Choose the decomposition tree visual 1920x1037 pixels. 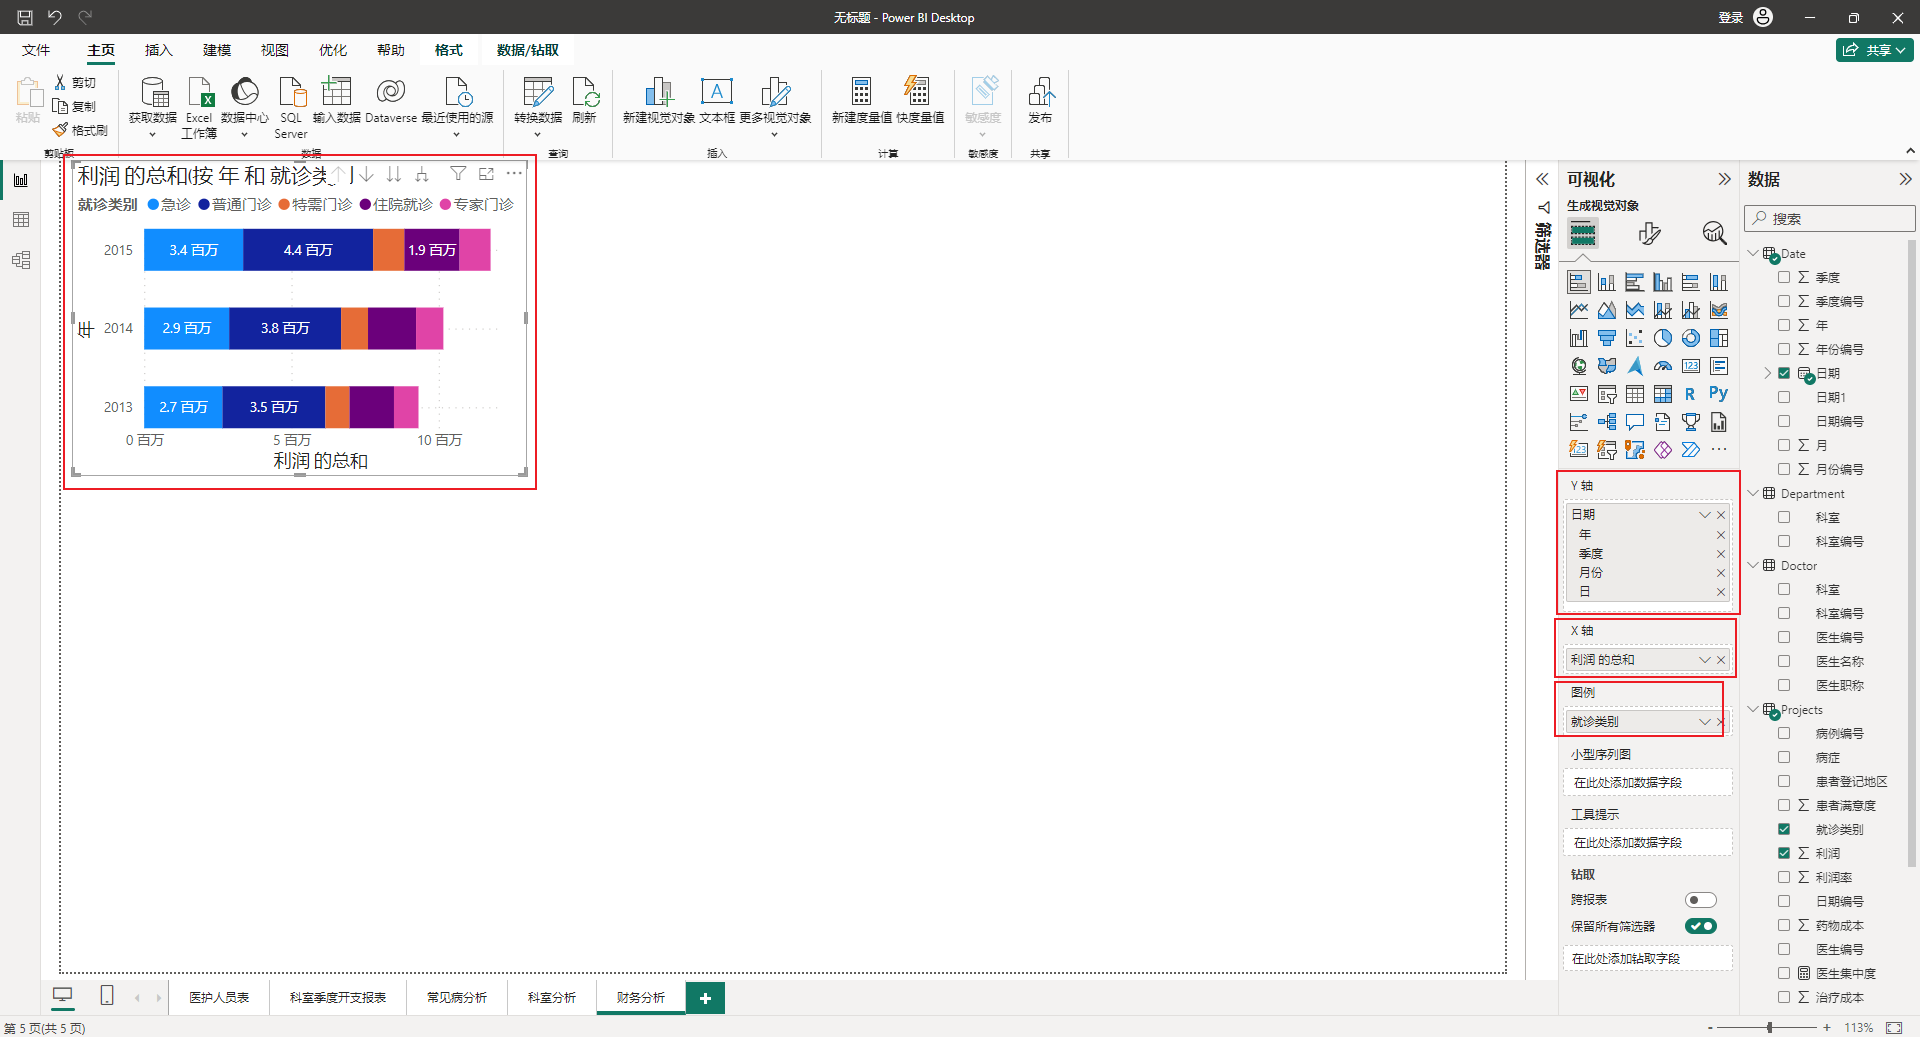tap(1606, 422)
